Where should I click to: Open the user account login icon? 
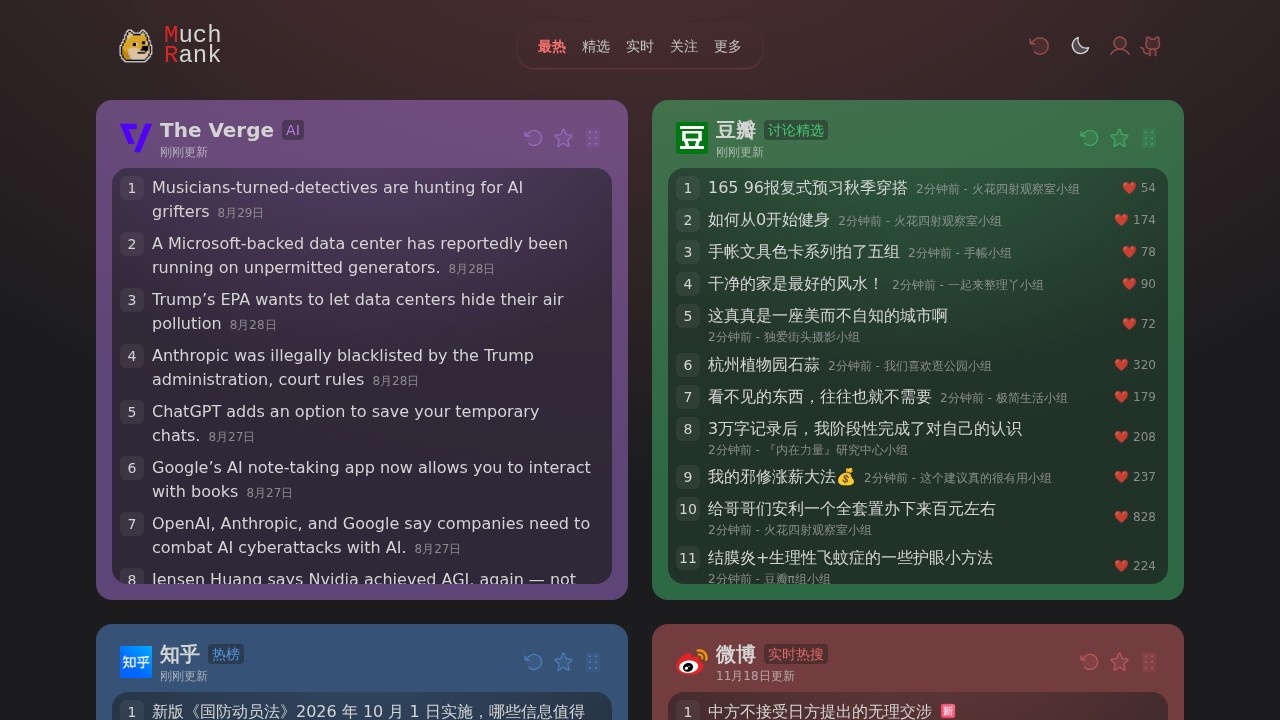1120,46
